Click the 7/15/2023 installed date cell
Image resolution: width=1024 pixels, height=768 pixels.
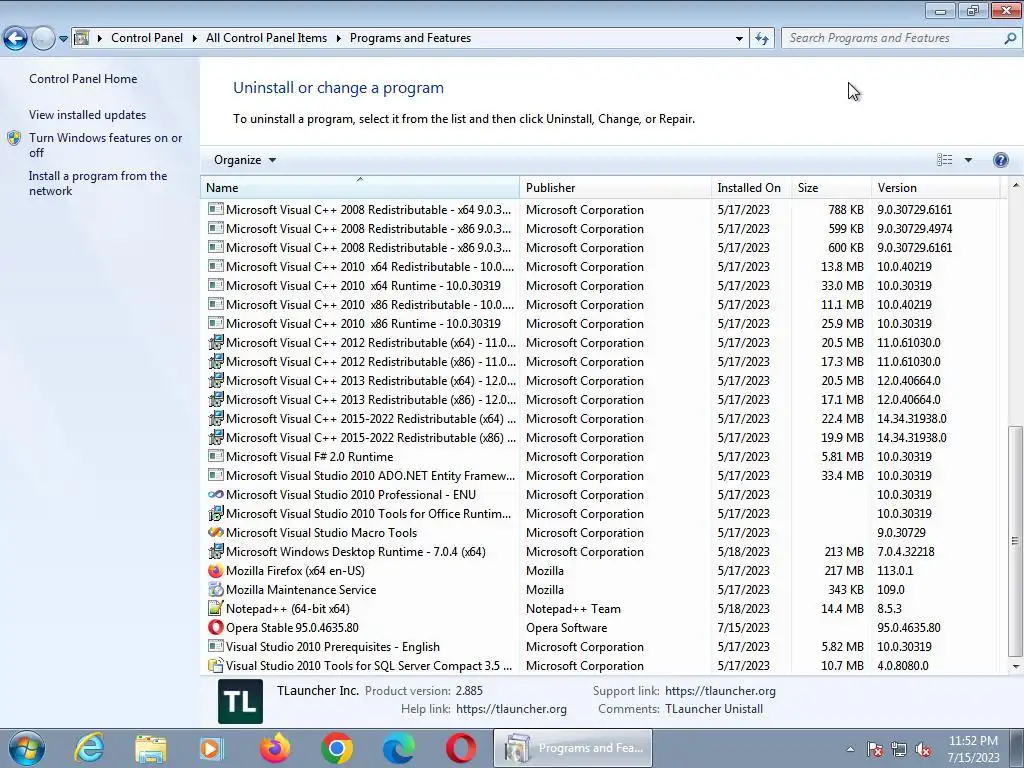743,628
